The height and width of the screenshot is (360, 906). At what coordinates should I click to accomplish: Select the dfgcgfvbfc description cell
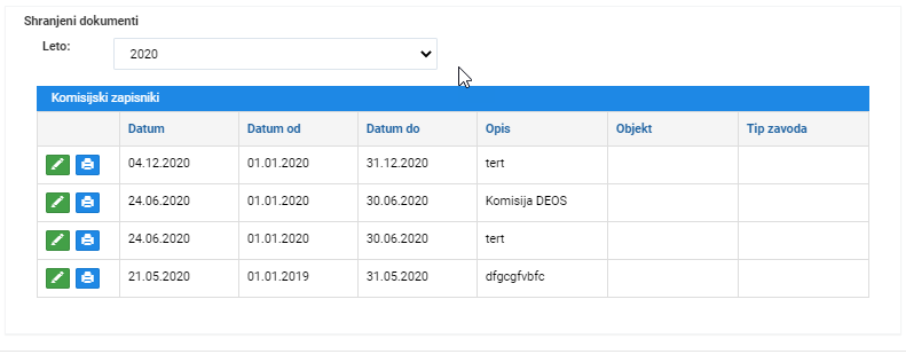point(542,279)
